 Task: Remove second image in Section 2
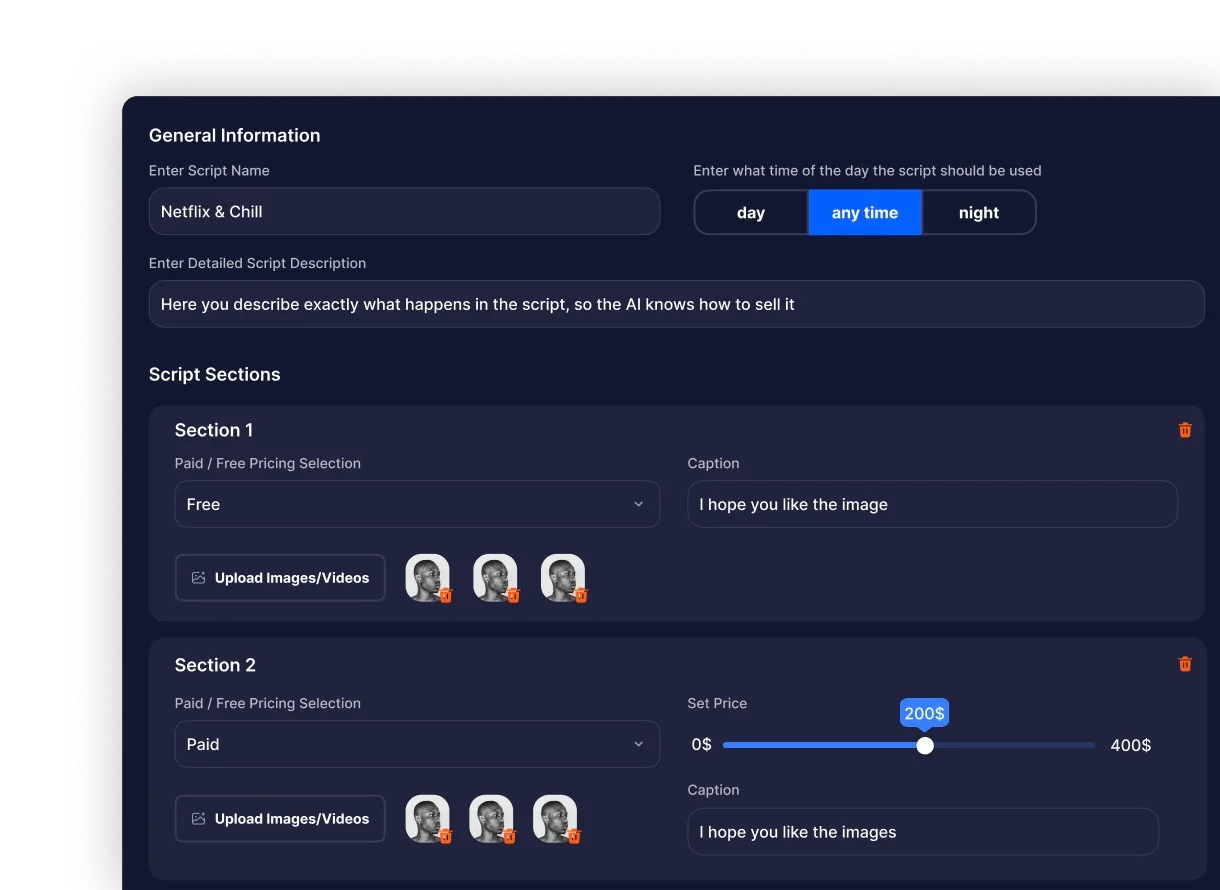[510, 836]
